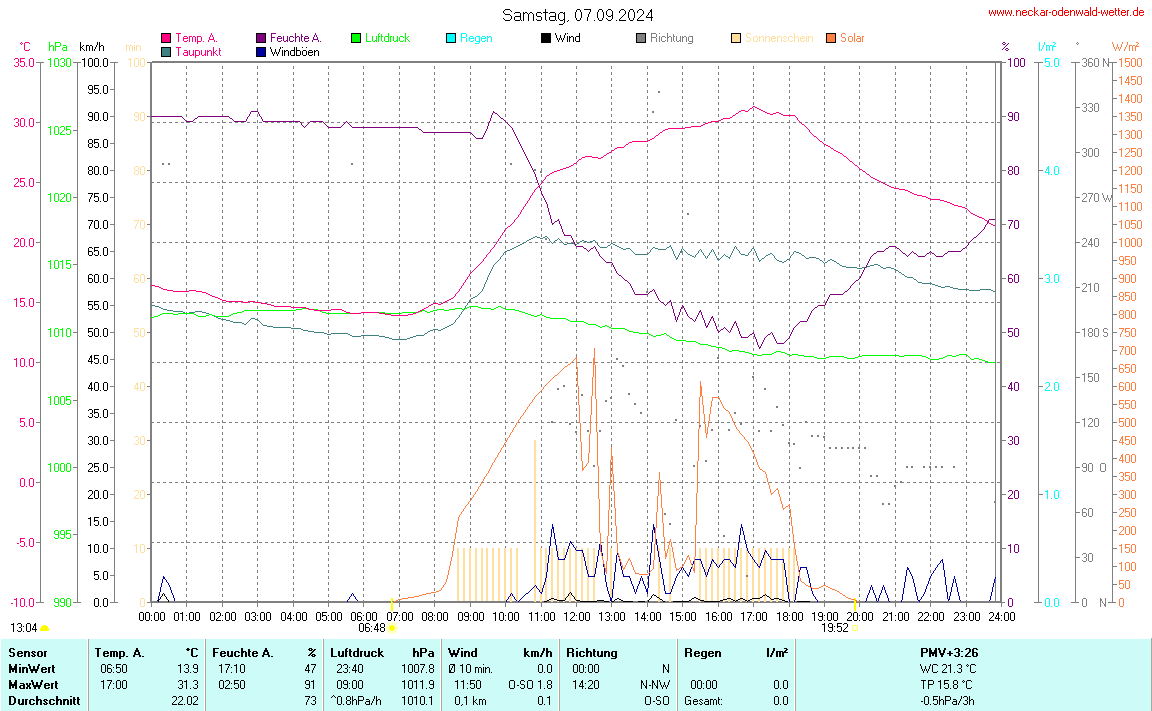Click the blue Windböen legend swatch

tap(261, 52)
